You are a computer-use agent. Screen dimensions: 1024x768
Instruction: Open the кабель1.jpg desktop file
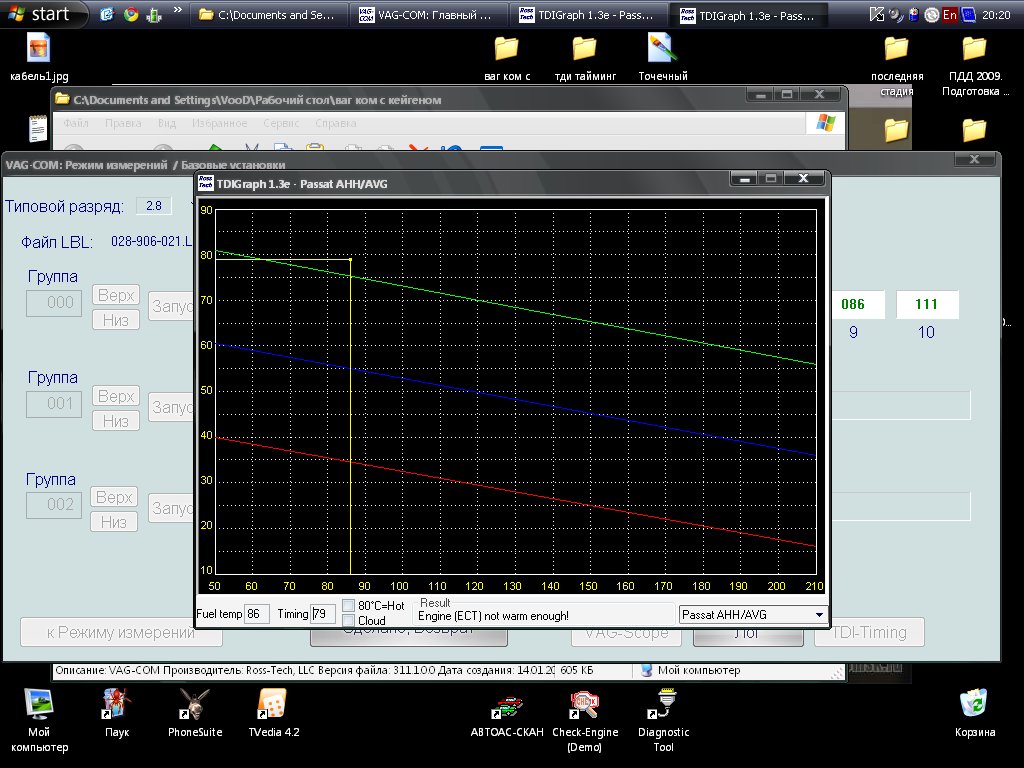pyautogui.click(x=39, y=56)
